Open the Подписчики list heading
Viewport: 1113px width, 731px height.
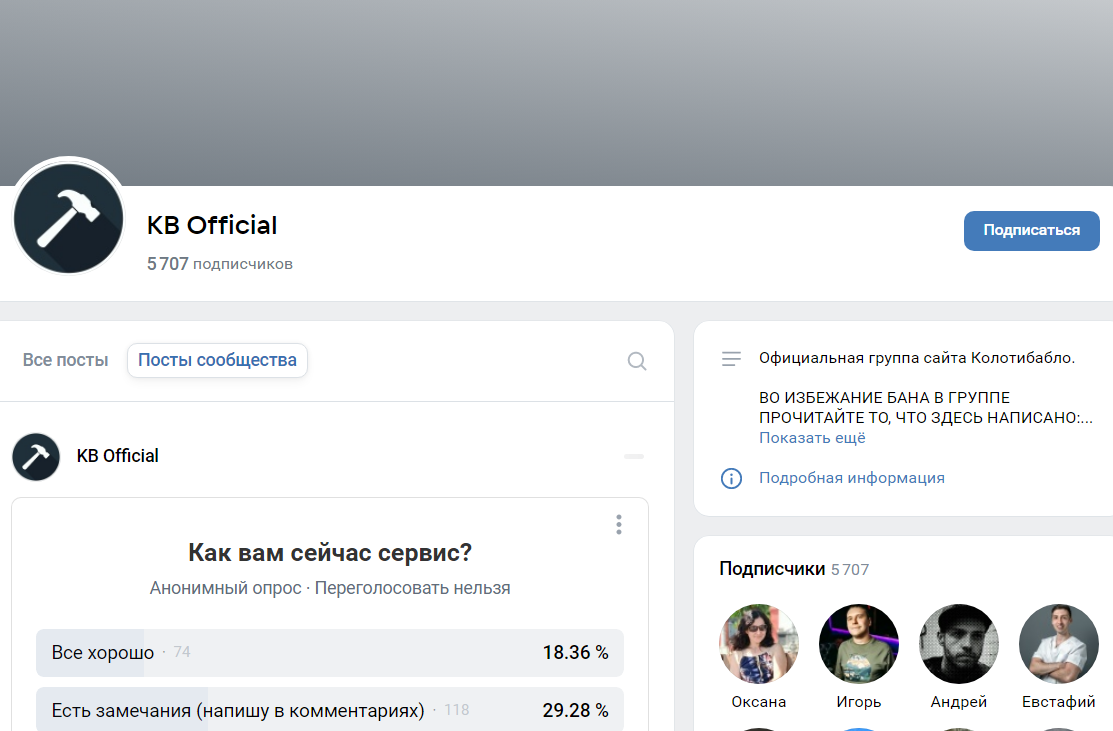[x=772, y=568]
